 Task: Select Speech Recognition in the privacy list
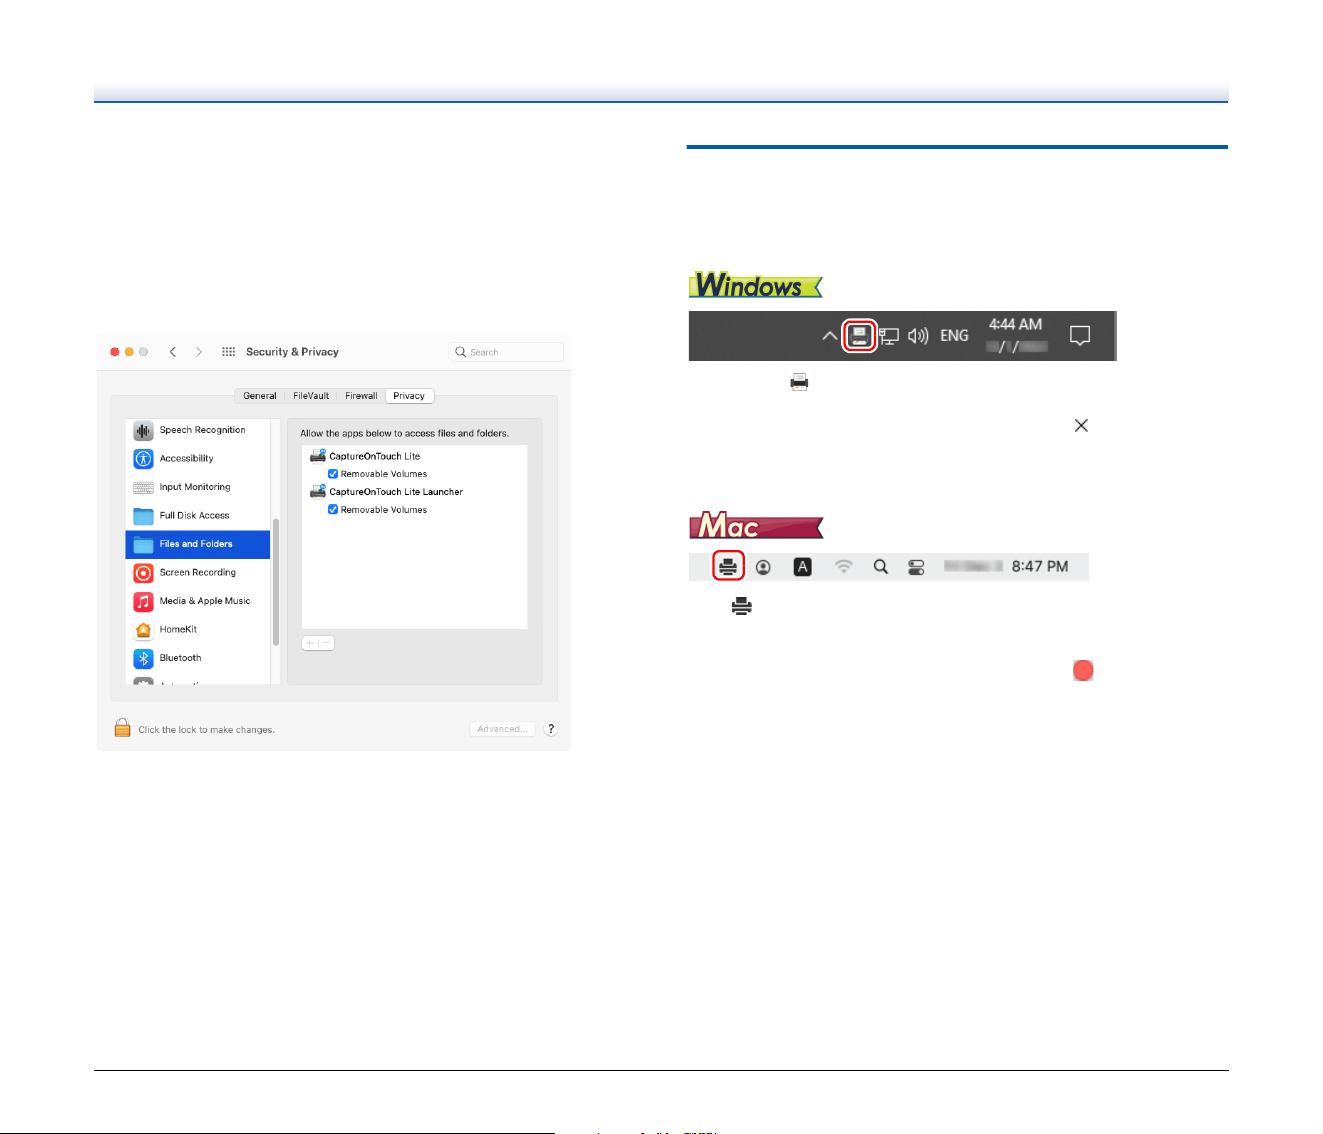(198, 430)
